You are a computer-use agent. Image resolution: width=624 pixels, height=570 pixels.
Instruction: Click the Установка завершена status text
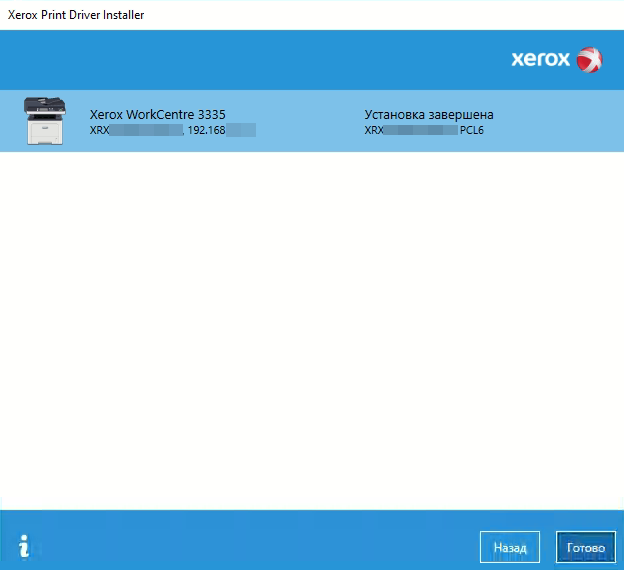pos(429,115)
